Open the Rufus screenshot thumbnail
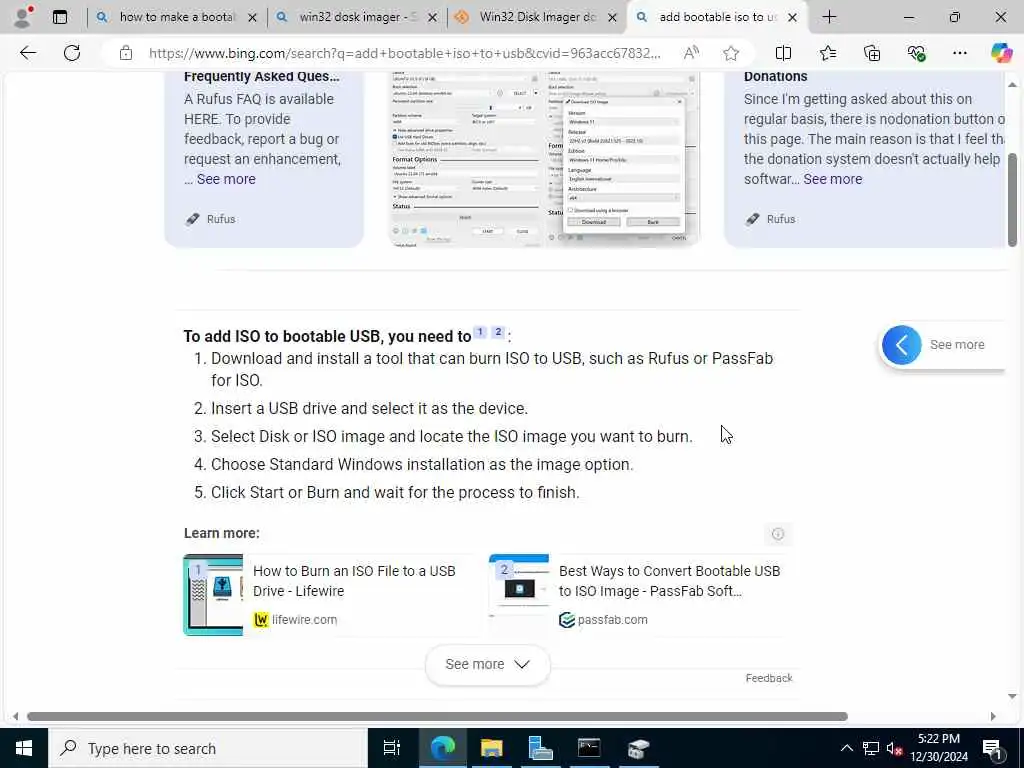Viewport: 1024px width, 768px height. pyautogui.click(x=544, y=159)
